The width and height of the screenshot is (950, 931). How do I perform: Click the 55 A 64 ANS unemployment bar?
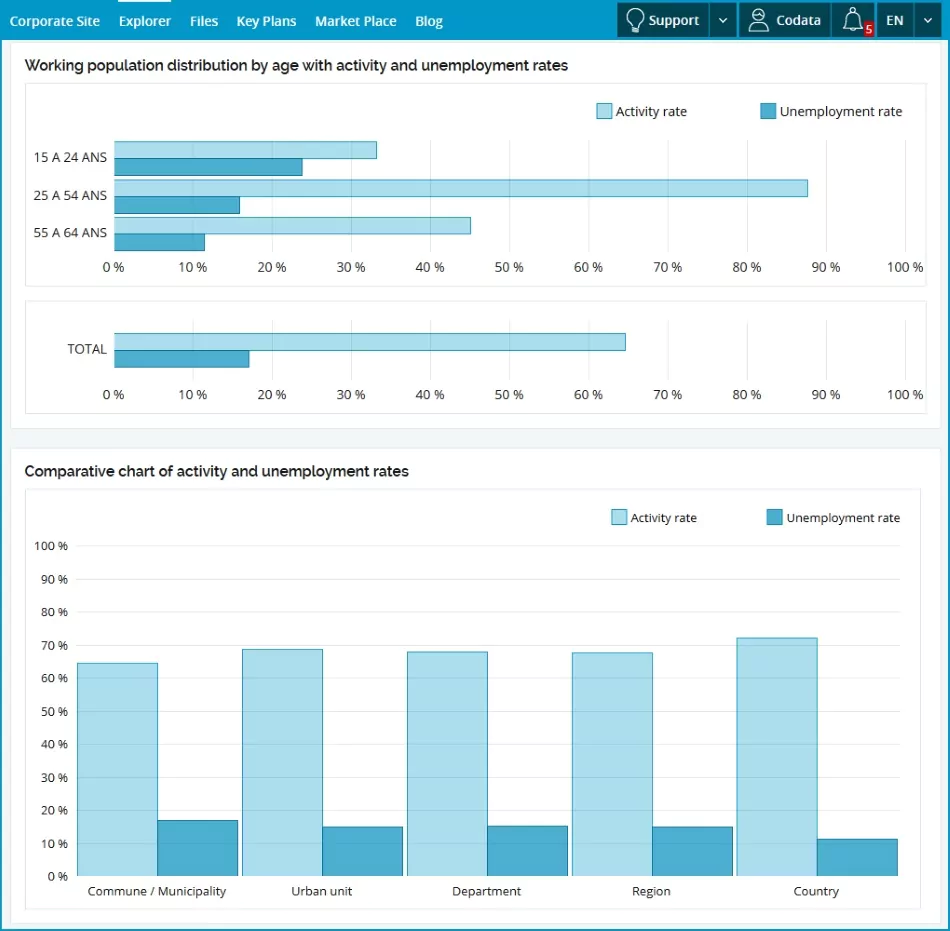click(159, 242)
